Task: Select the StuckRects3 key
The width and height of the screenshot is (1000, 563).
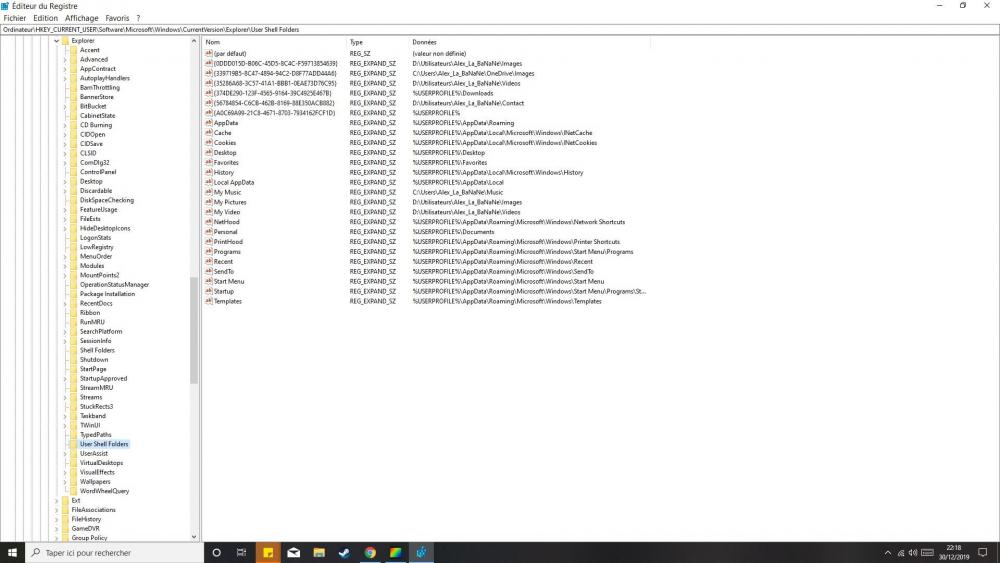Action: point(96,406)
